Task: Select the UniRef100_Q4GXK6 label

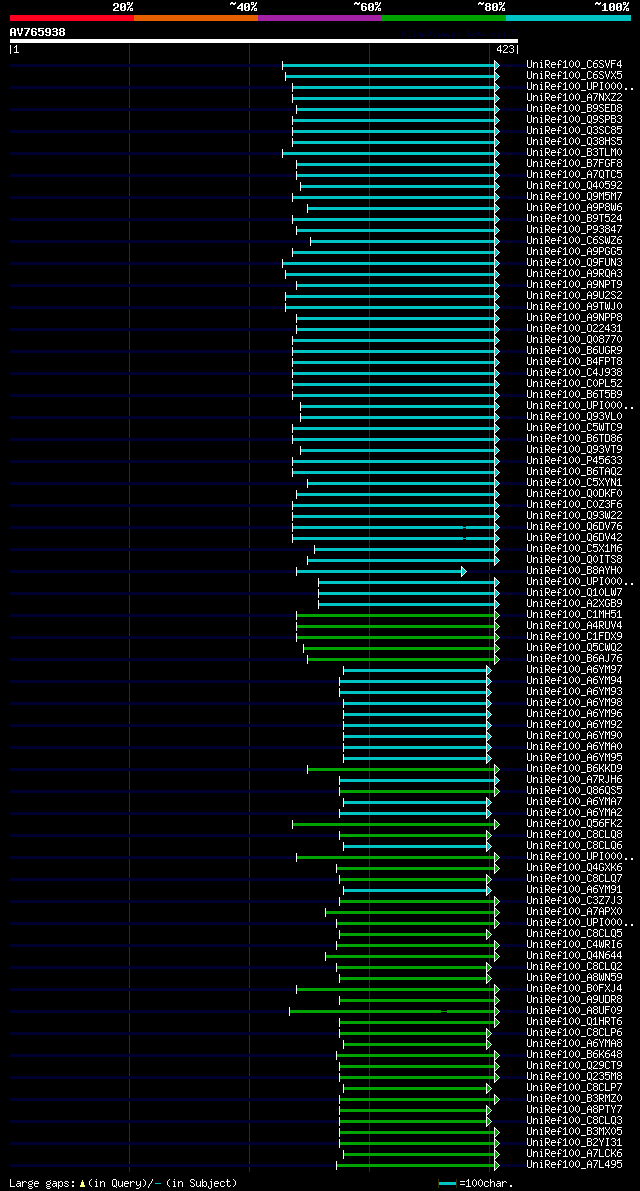Action: [x=574, y=868]
